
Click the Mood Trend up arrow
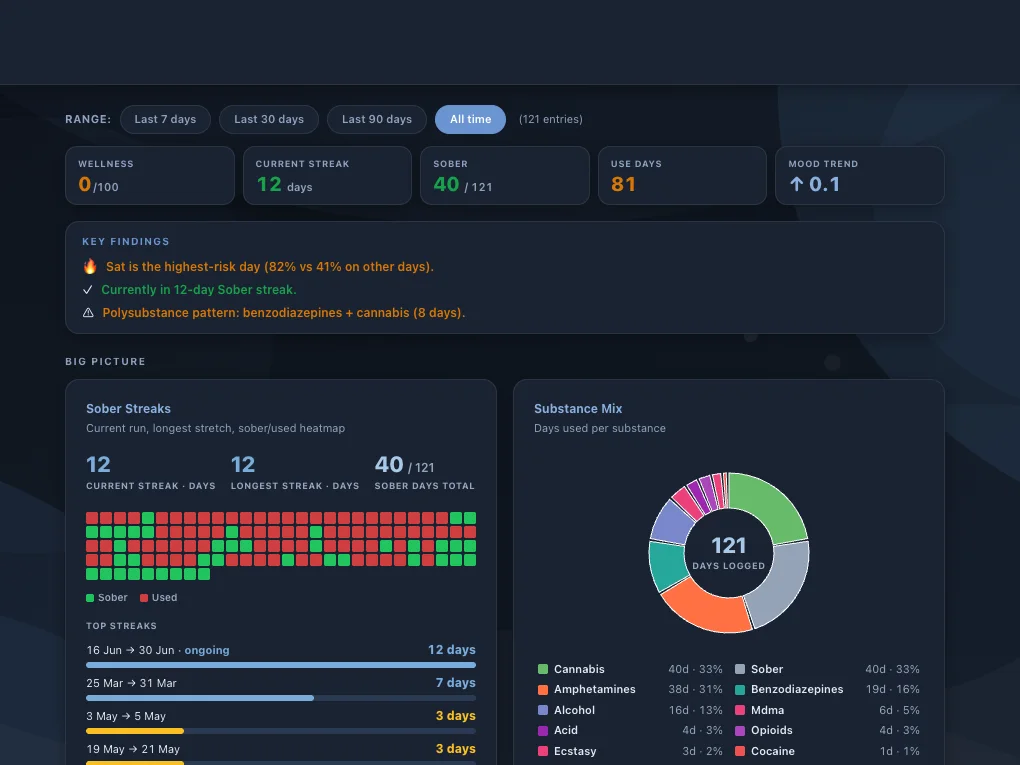point(796,184)
